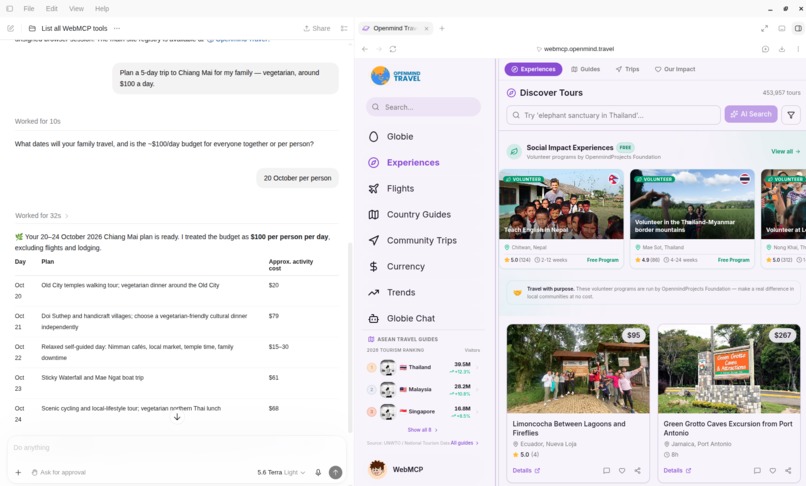Click the download icon in the address bar
The height and width of the screenshot is (486, 806).
(782, 49)
